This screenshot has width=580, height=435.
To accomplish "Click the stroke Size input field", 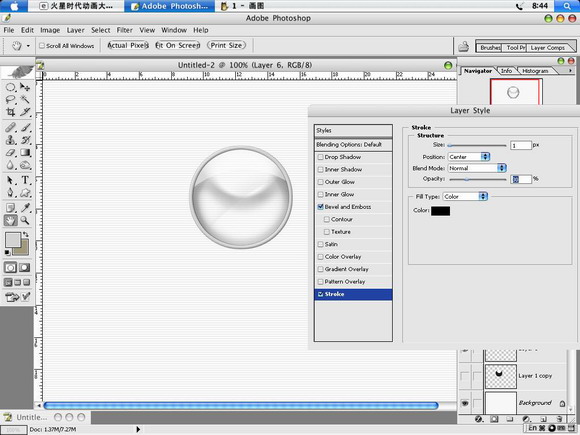I will click(x=521, y=145).
